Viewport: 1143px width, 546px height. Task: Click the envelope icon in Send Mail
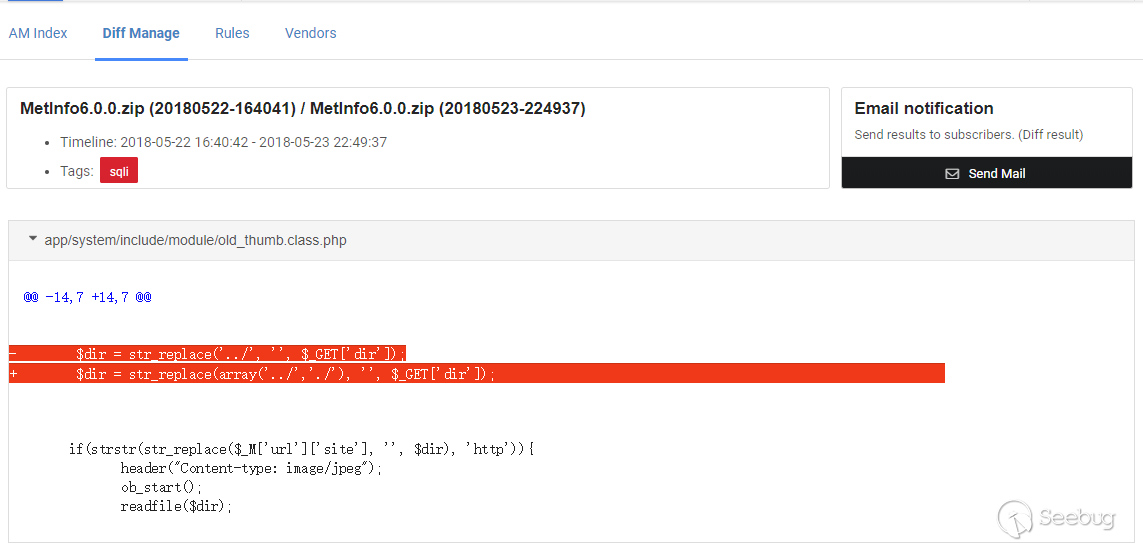[x=952, y=174]
